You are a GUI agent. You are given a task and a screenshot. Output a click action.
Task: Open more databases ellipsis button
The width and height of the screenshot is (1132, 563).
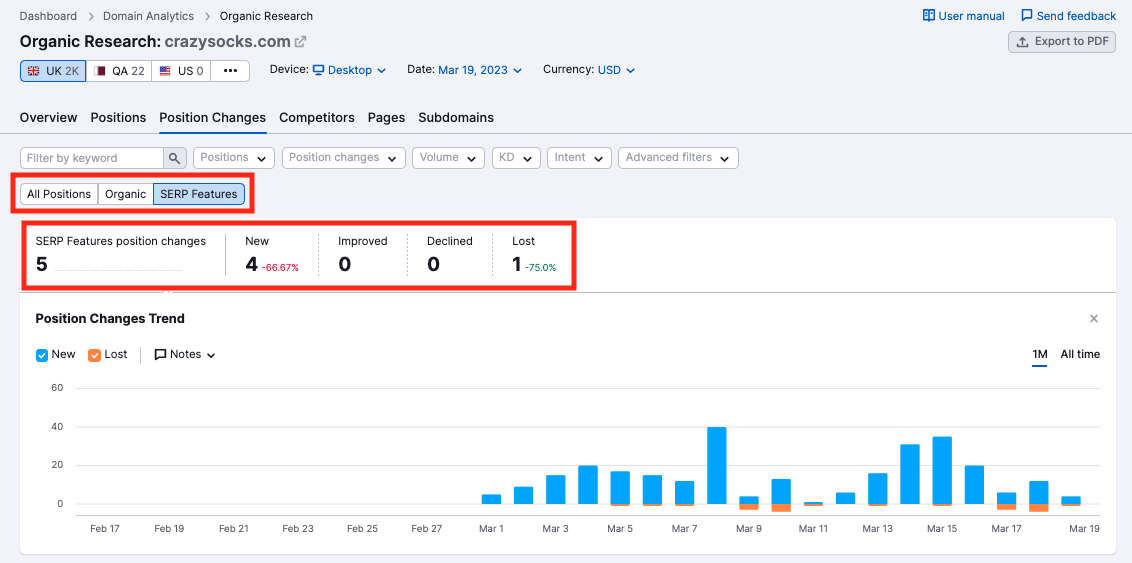coord(230,71)
